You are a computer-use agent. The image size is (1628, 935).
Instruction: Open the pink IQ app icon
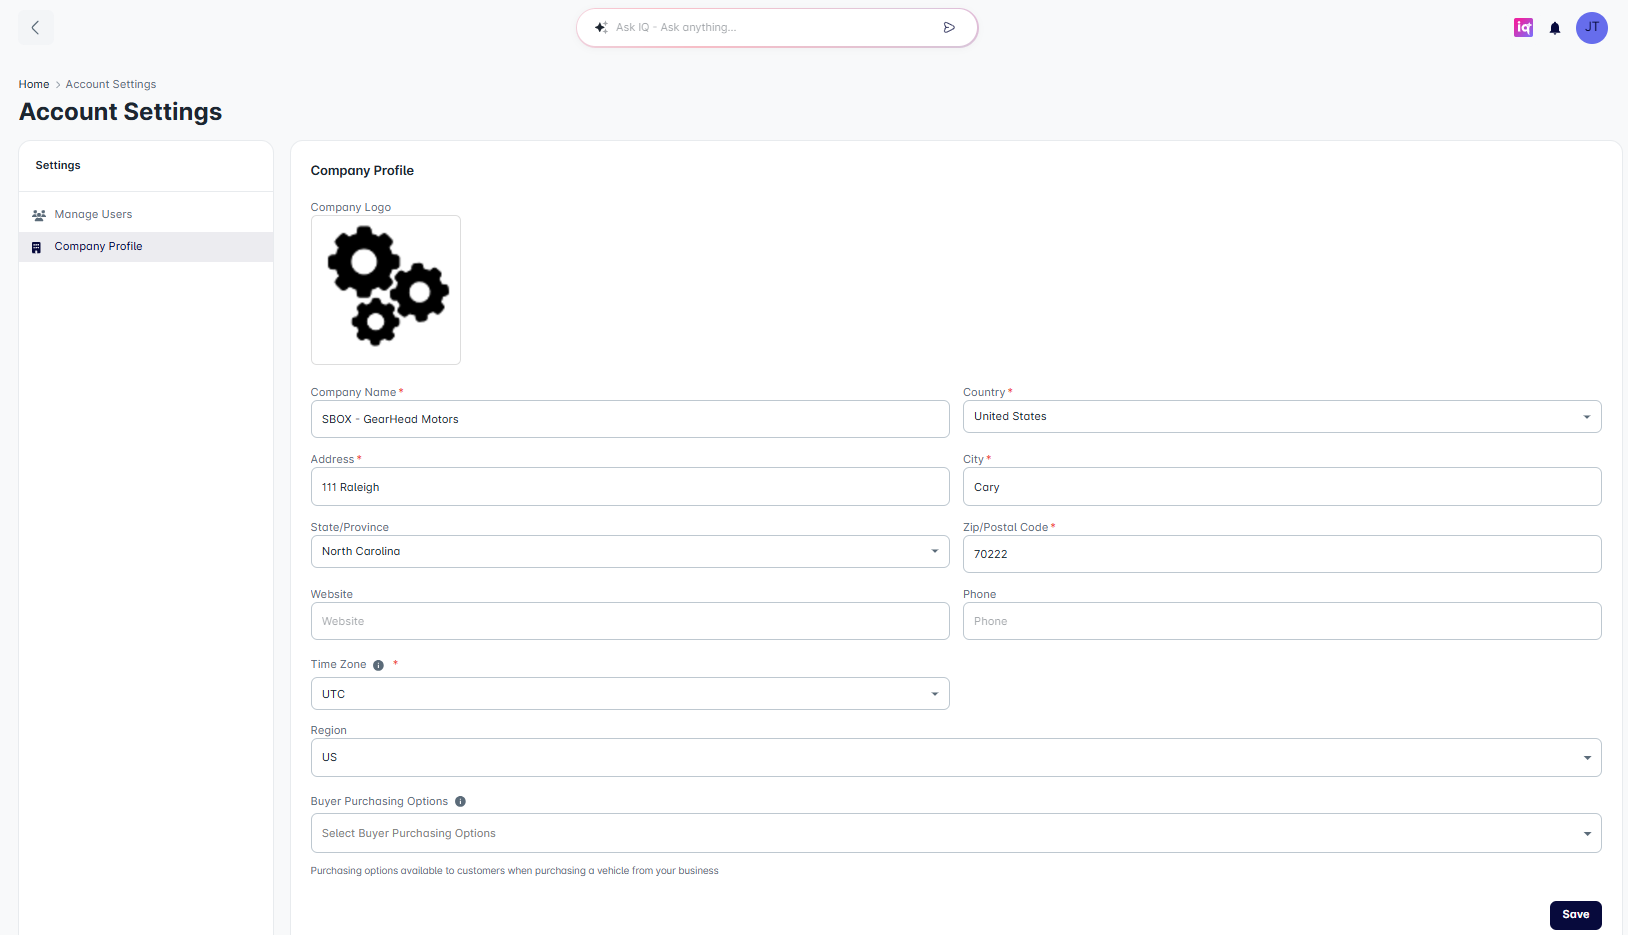[x=1523, y=28]
